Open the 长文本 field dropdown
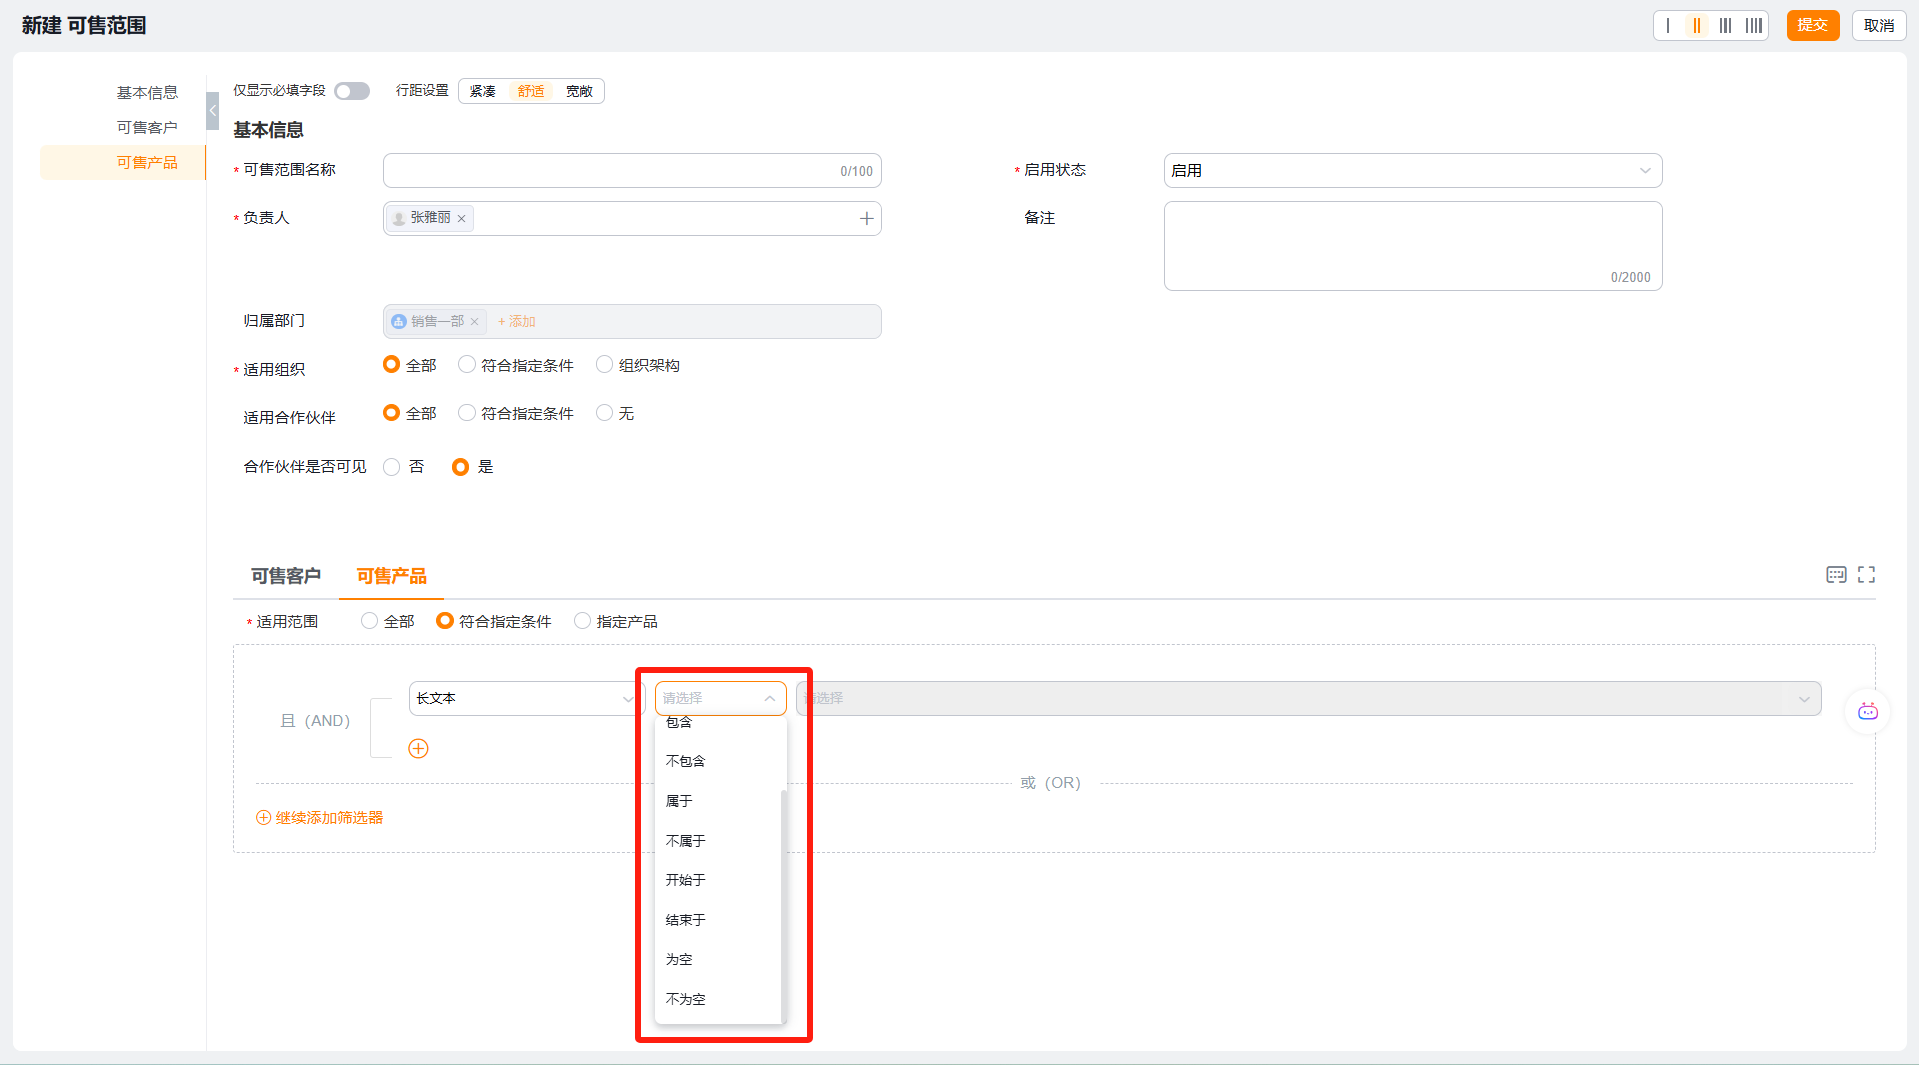The height and width of the screenshot is (1065, 1919). click(526, 699)
